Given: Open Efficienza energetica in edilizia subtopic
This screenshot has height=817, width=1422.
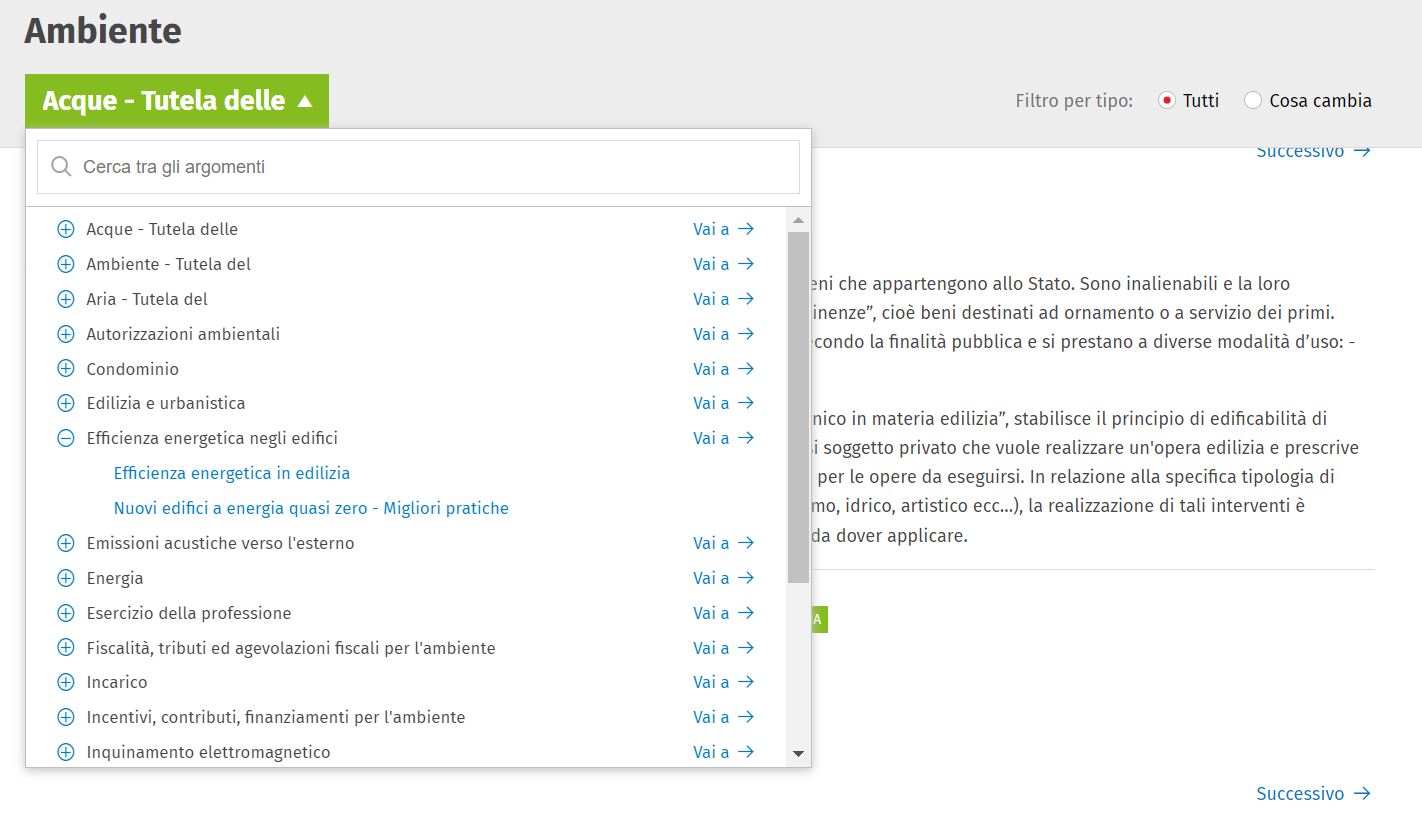Looking at the screenshot, I should pos(232,473).
